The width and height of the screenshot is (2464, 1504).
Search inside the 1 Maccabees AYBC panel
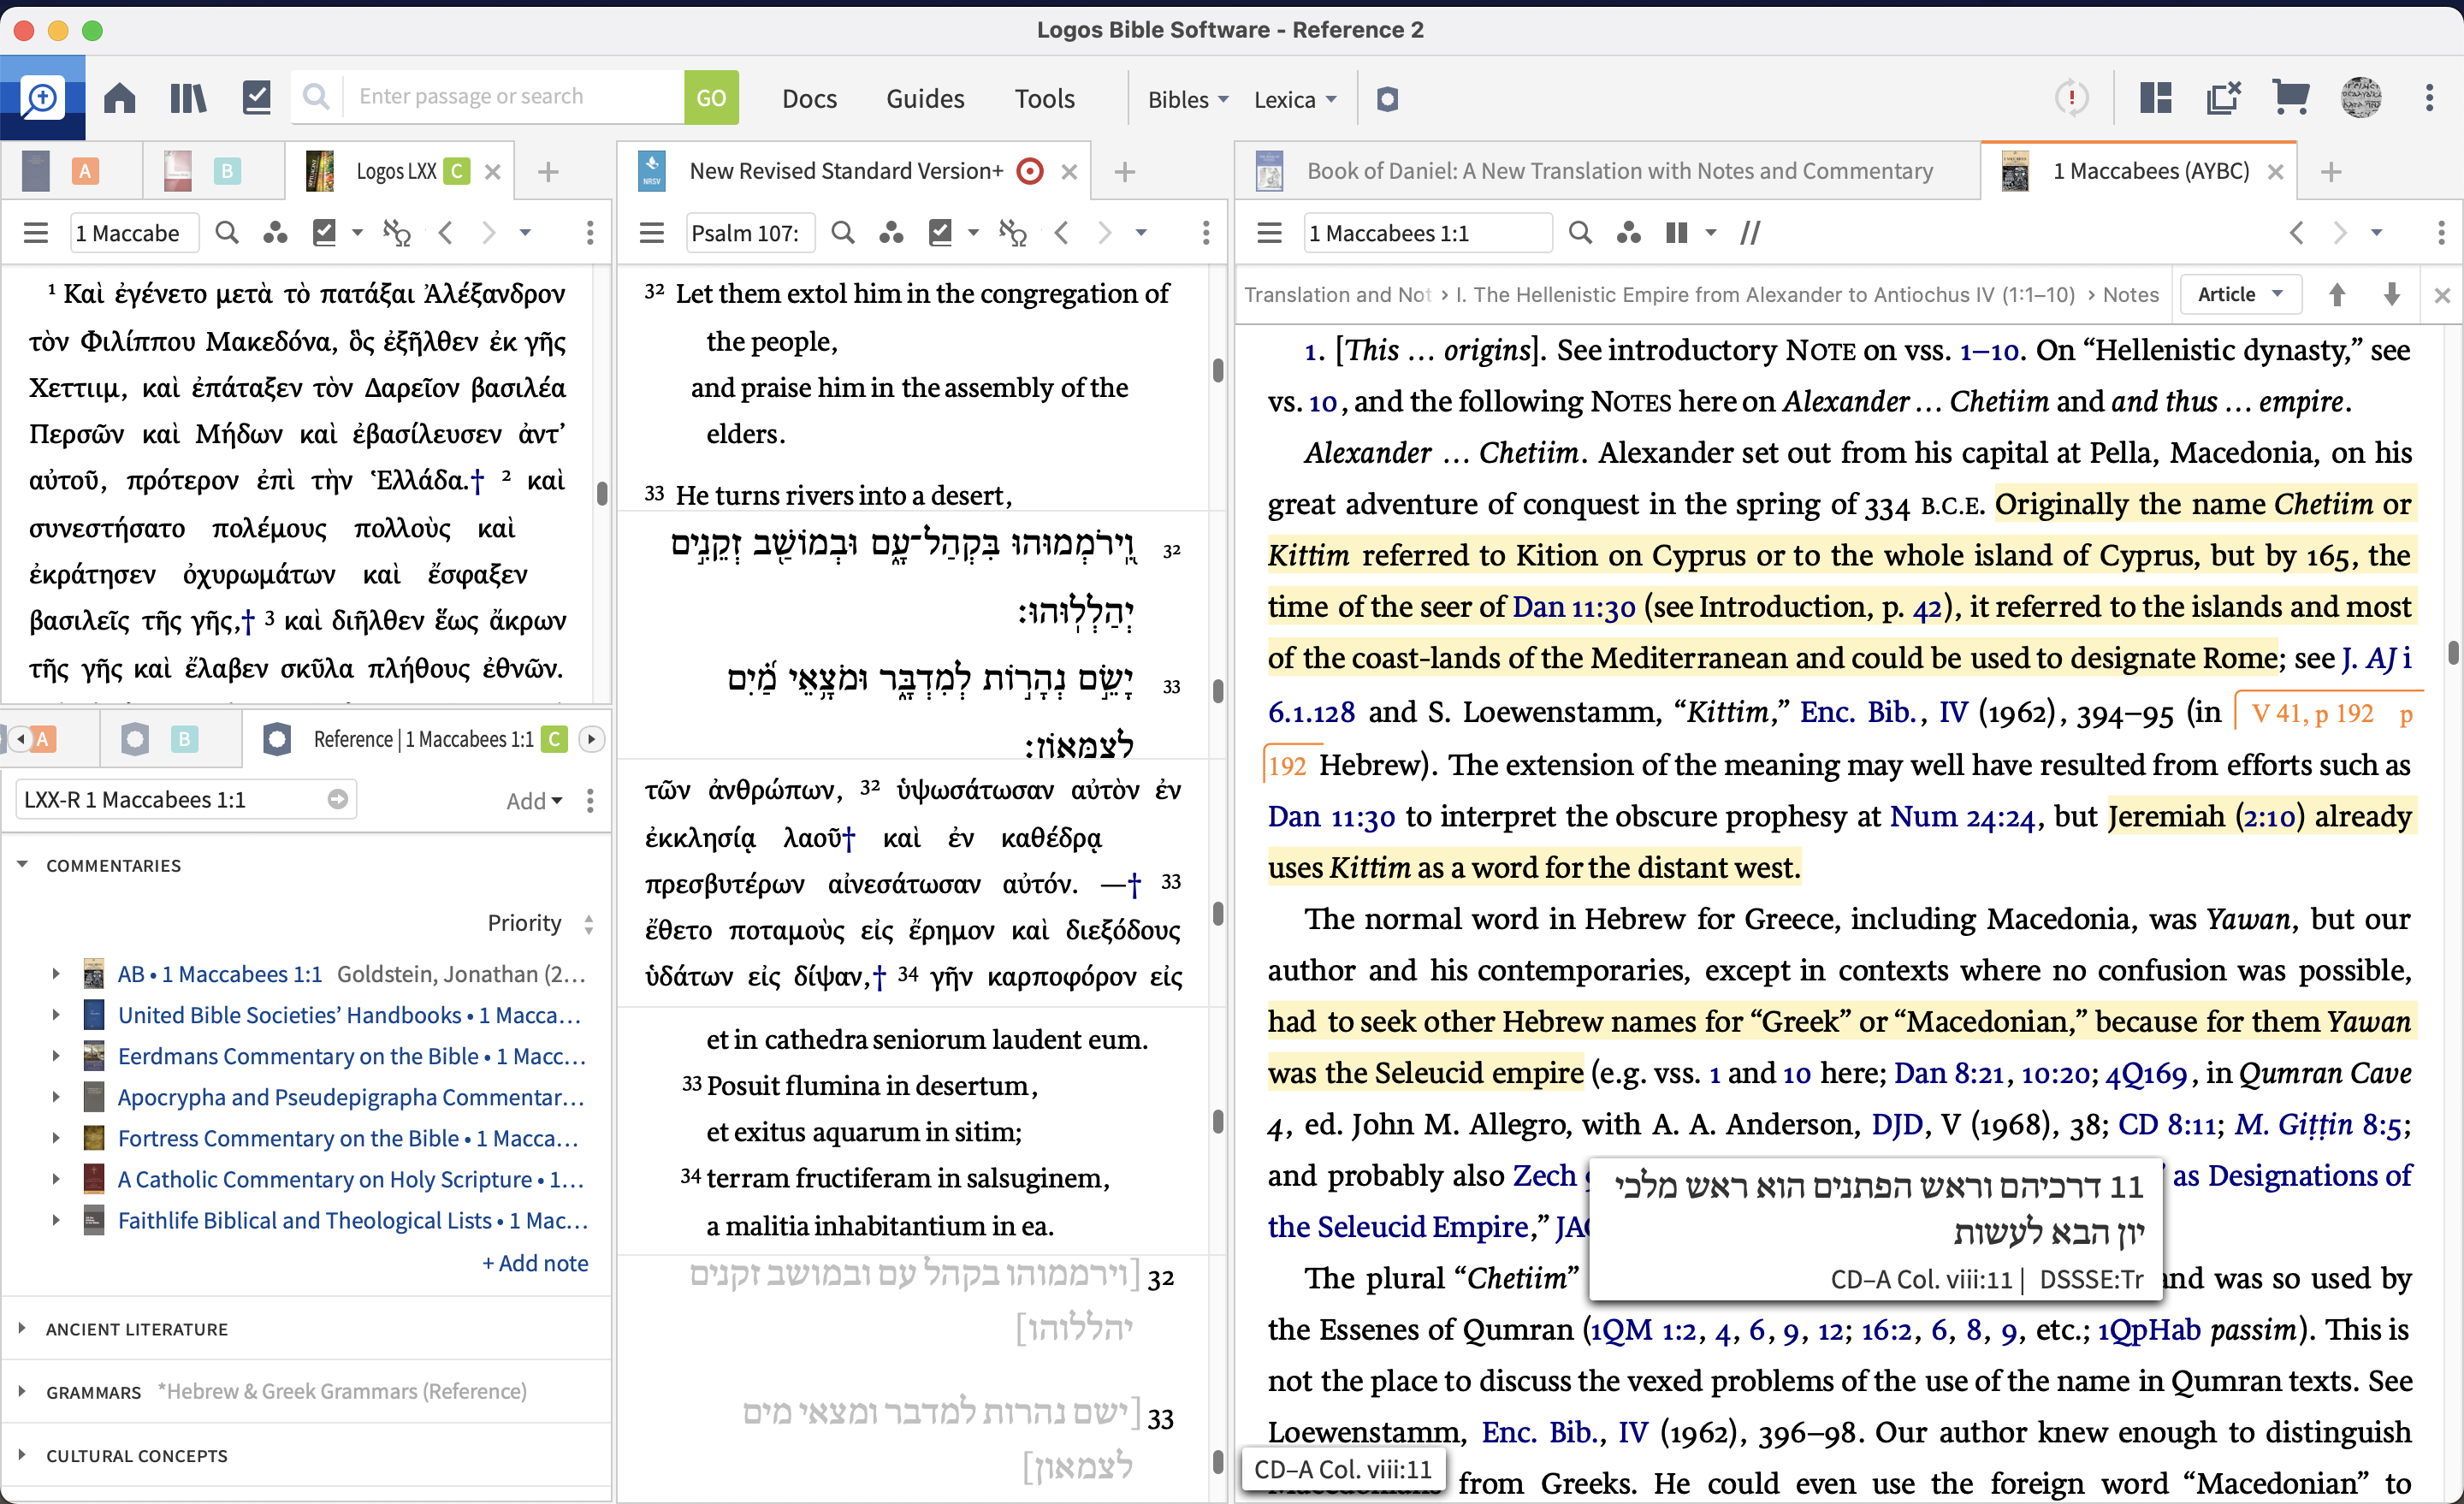click(x=1580, y=233)
